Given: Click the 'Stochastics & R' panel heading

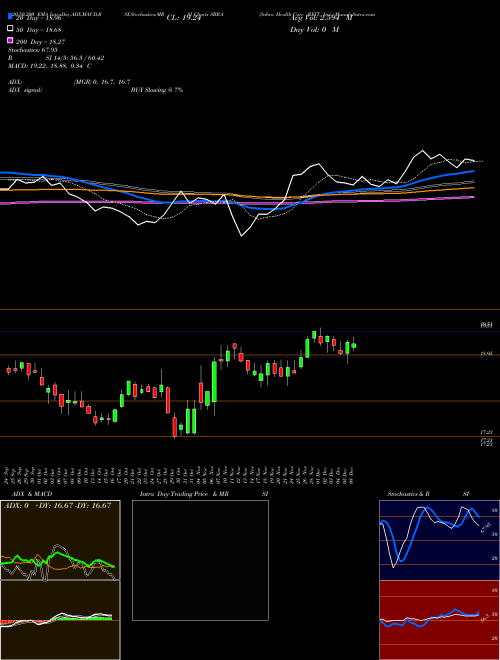Looking at the screenshot, I should point(409,494).
